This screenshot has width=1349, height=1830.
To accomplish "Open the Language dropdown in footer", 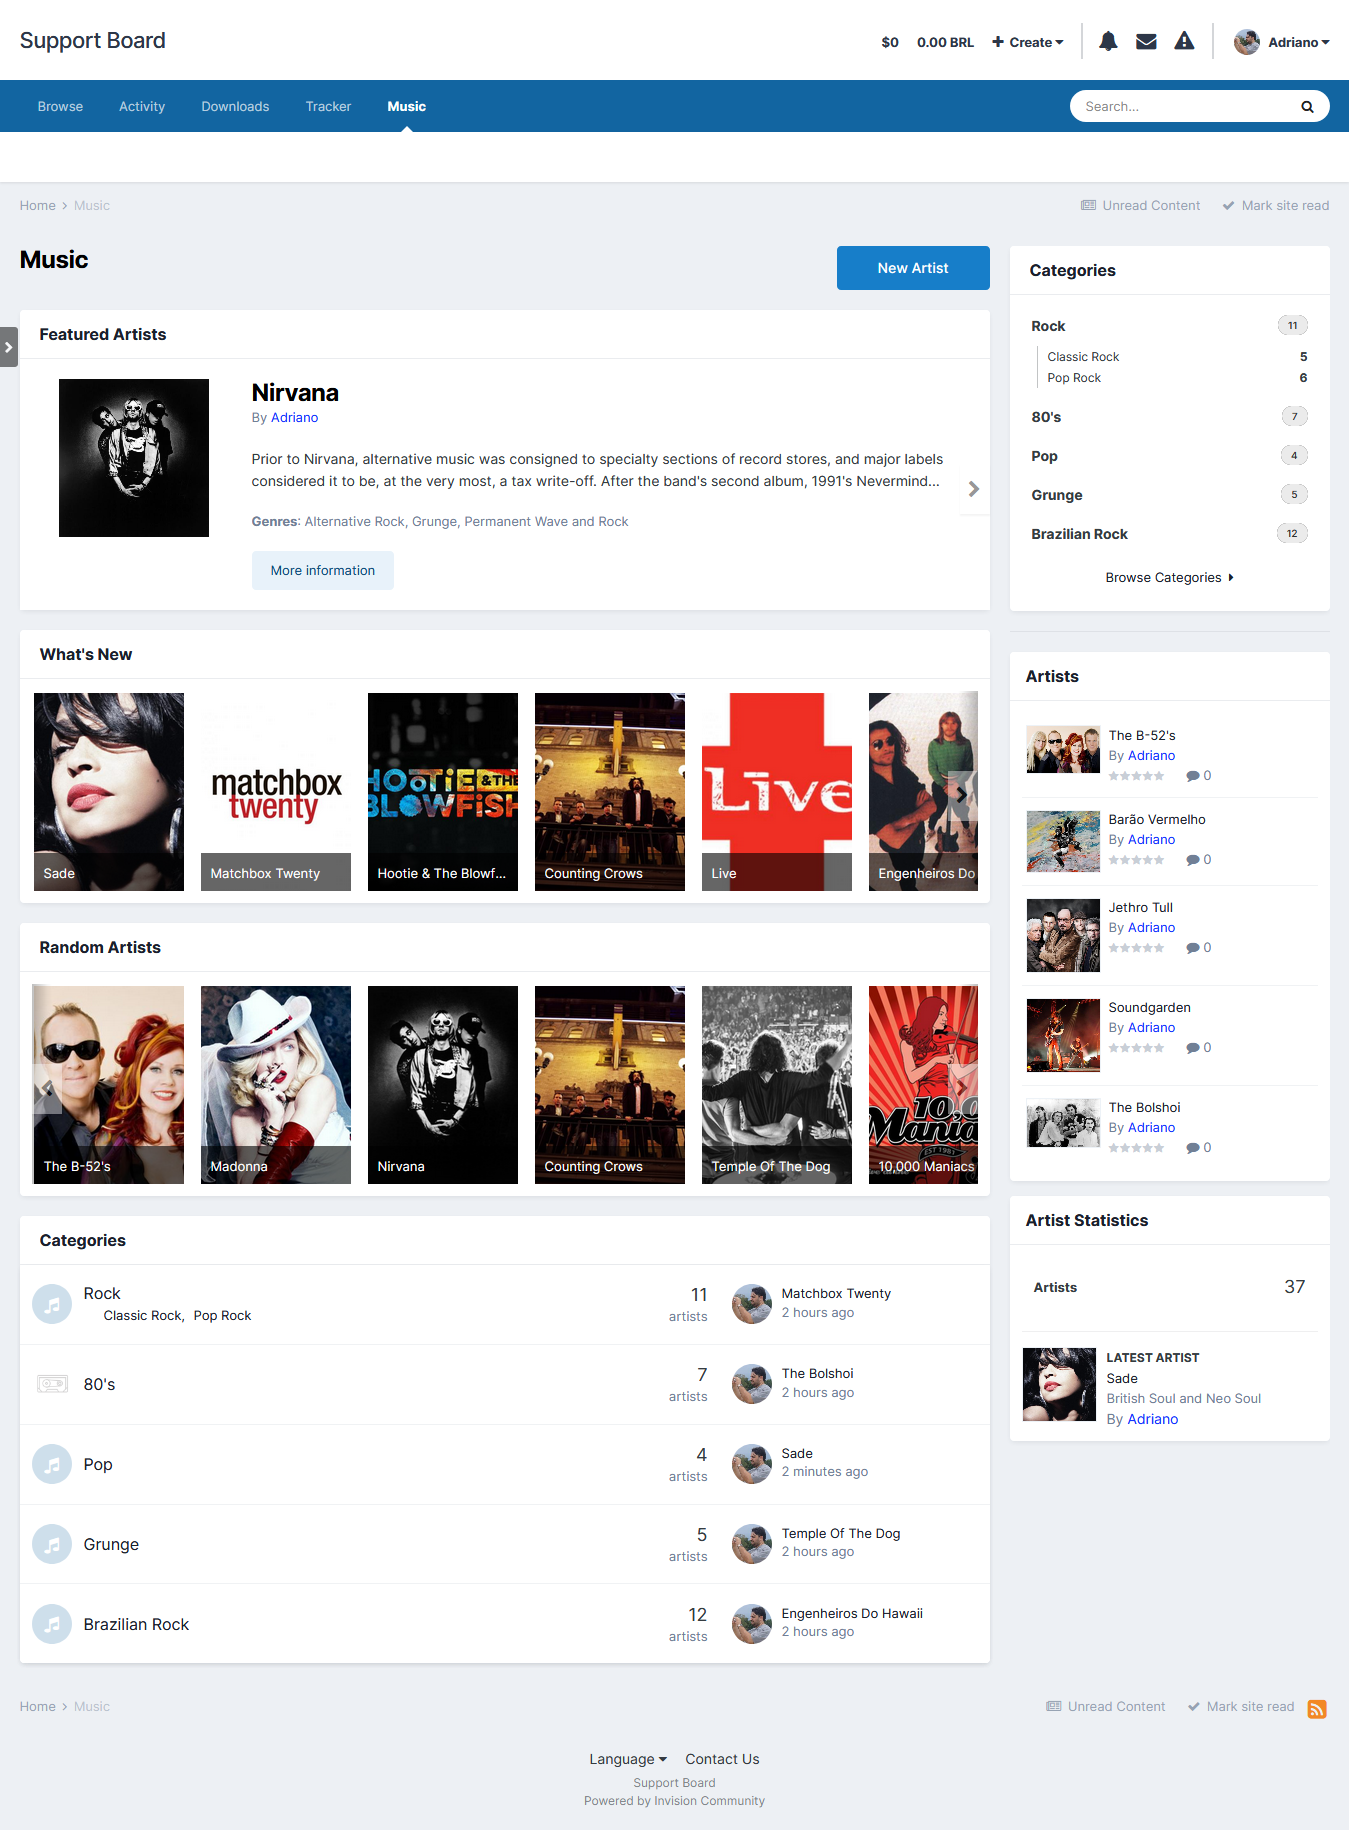I will click(627, 1759).
